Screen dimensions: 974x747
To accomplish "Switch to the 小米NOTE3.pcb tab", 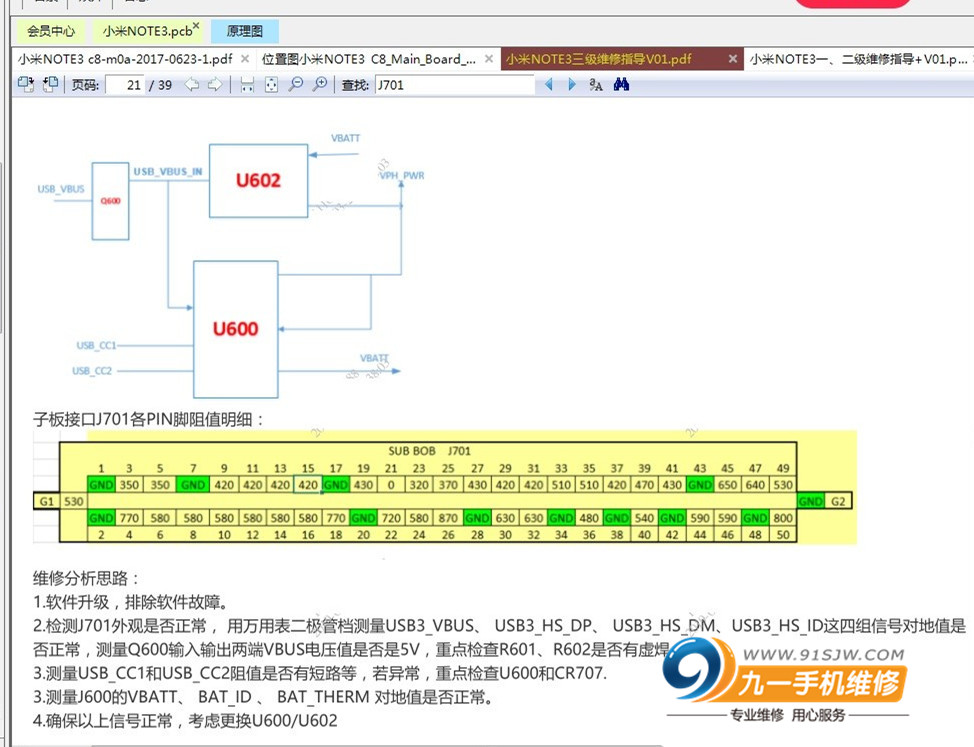I will tap(147, 31).
